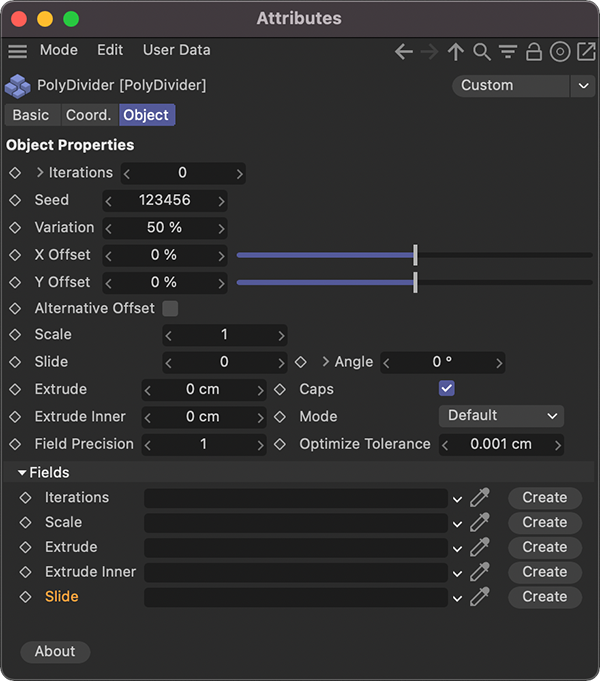Open the User Data menu

coord(176,50)
